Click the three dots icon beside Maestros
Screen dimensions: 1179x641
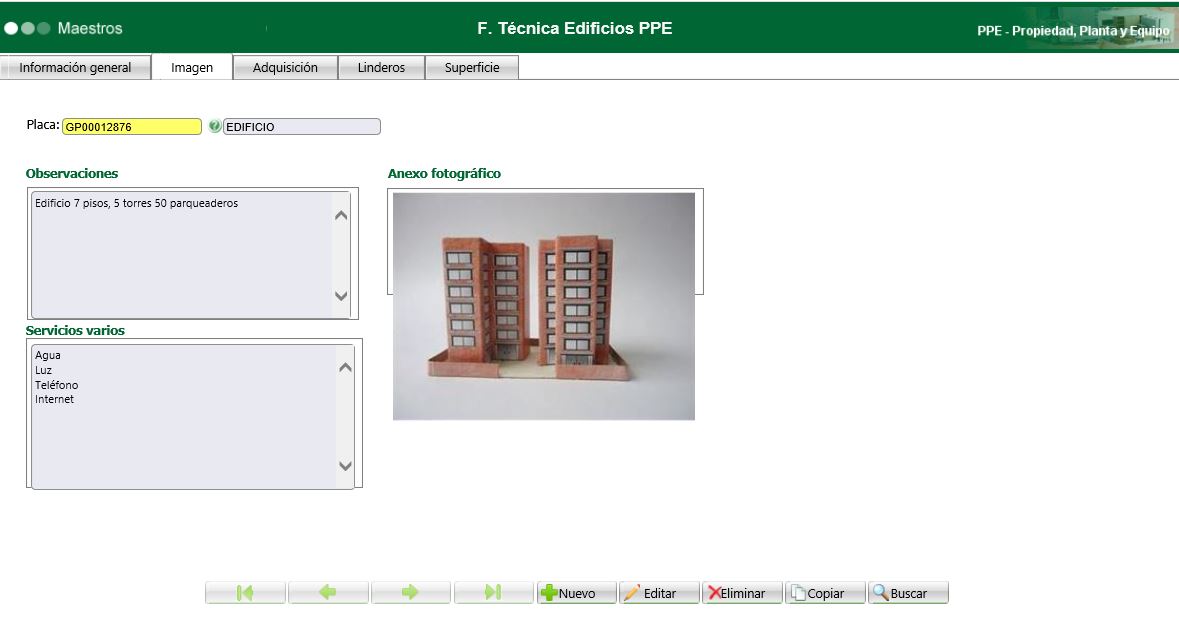pyautogui.click(x=27, y=28)
